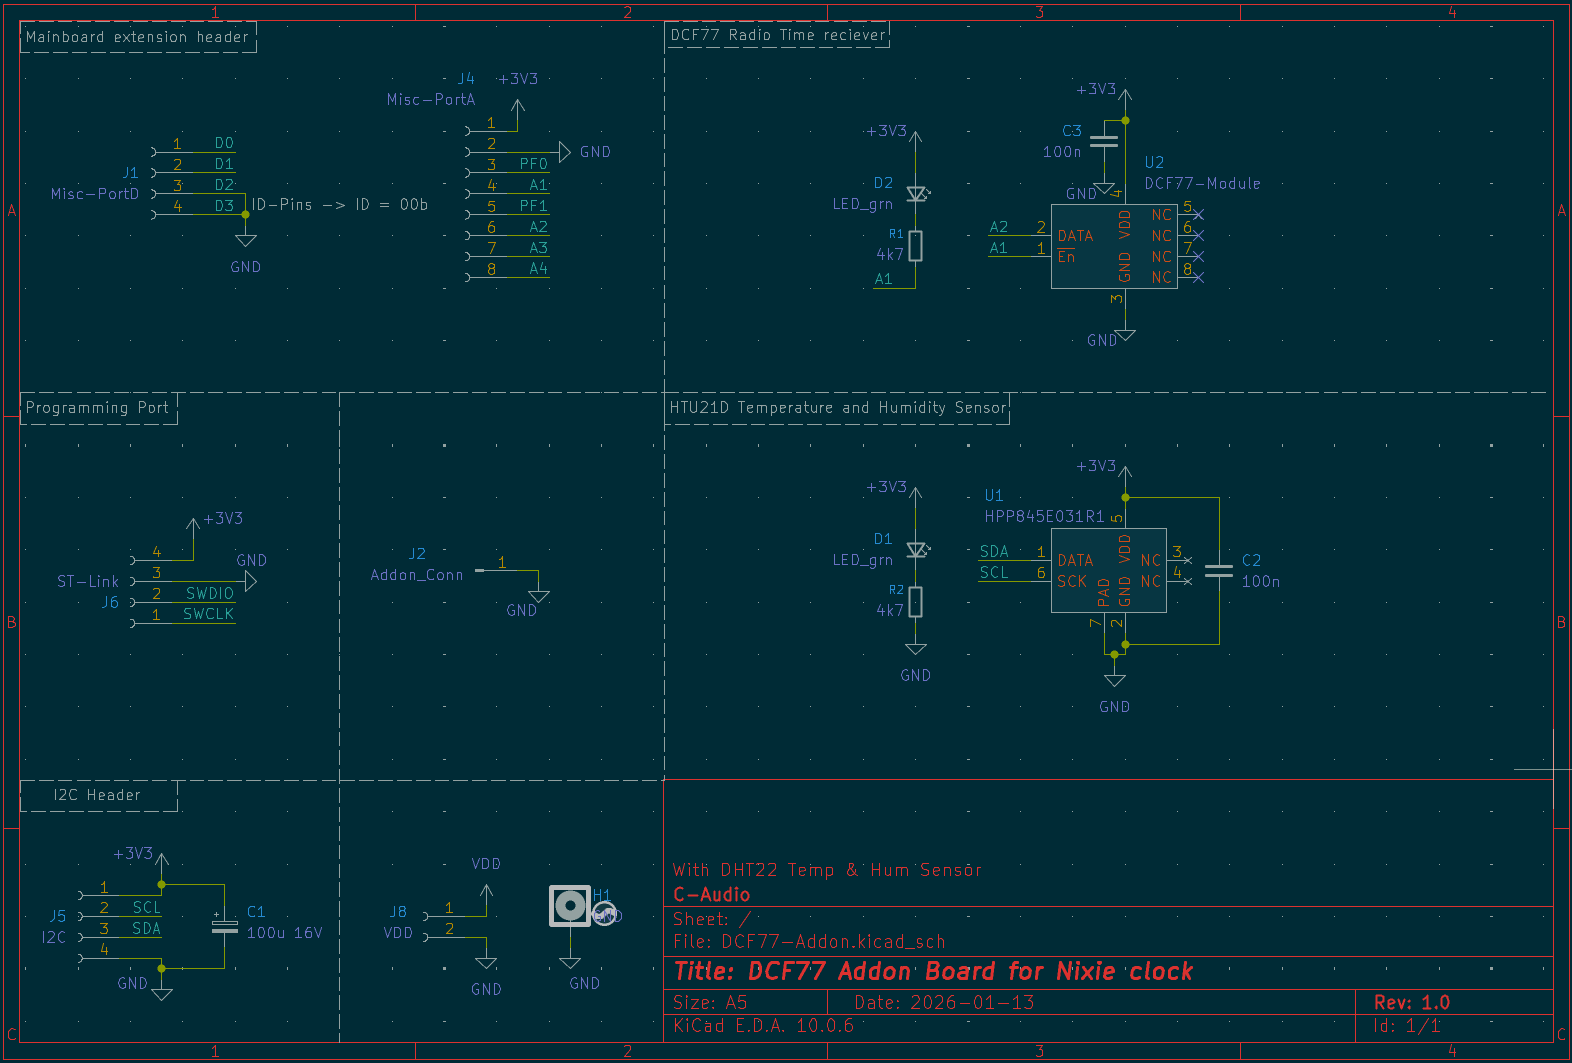Select the no-connect X on U1 pin 3
This screenshot has height=1063, width=1572.
1188,560
